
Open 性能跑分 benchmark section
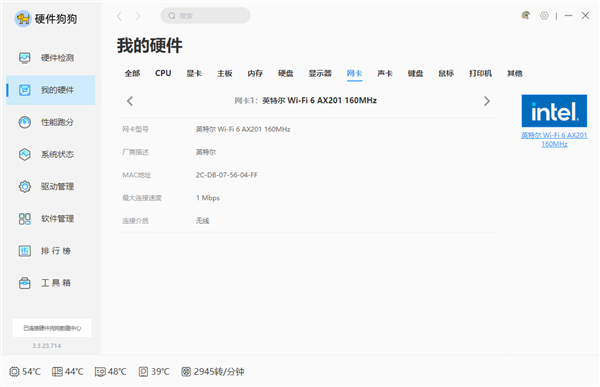[x=51, y=122]
